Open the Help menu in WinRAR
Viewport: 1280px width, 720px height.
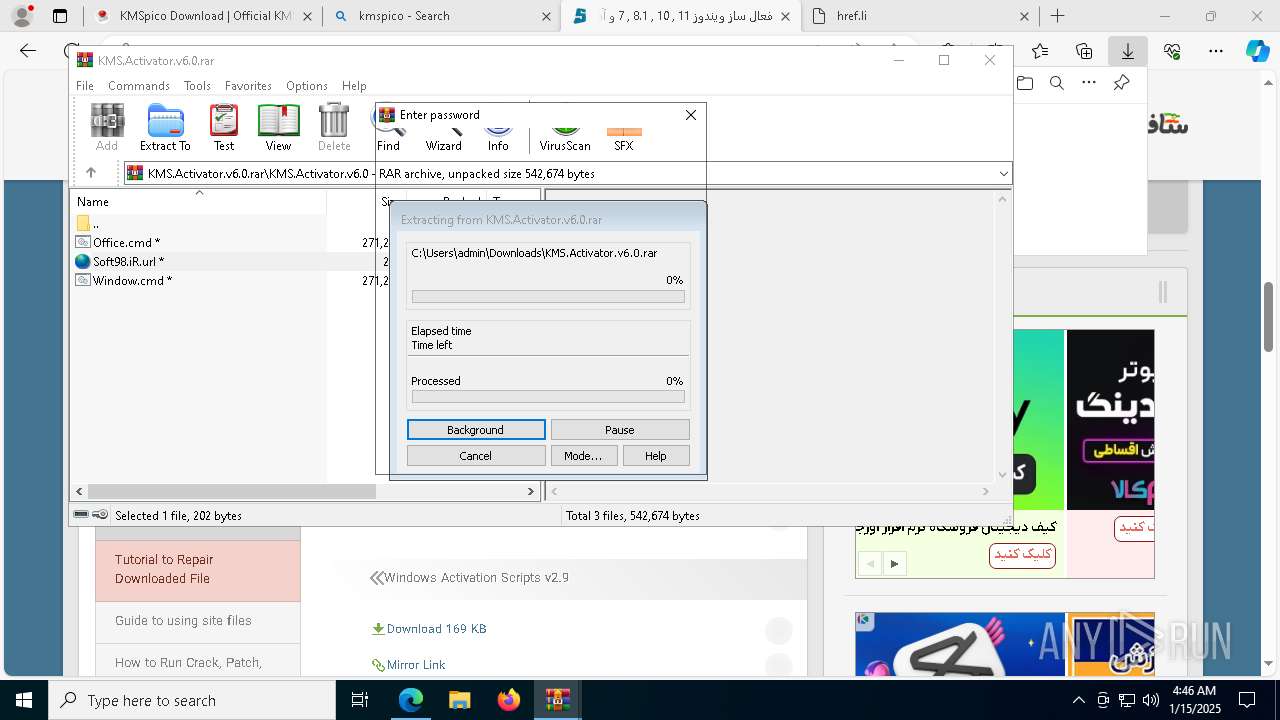(354, 86)
